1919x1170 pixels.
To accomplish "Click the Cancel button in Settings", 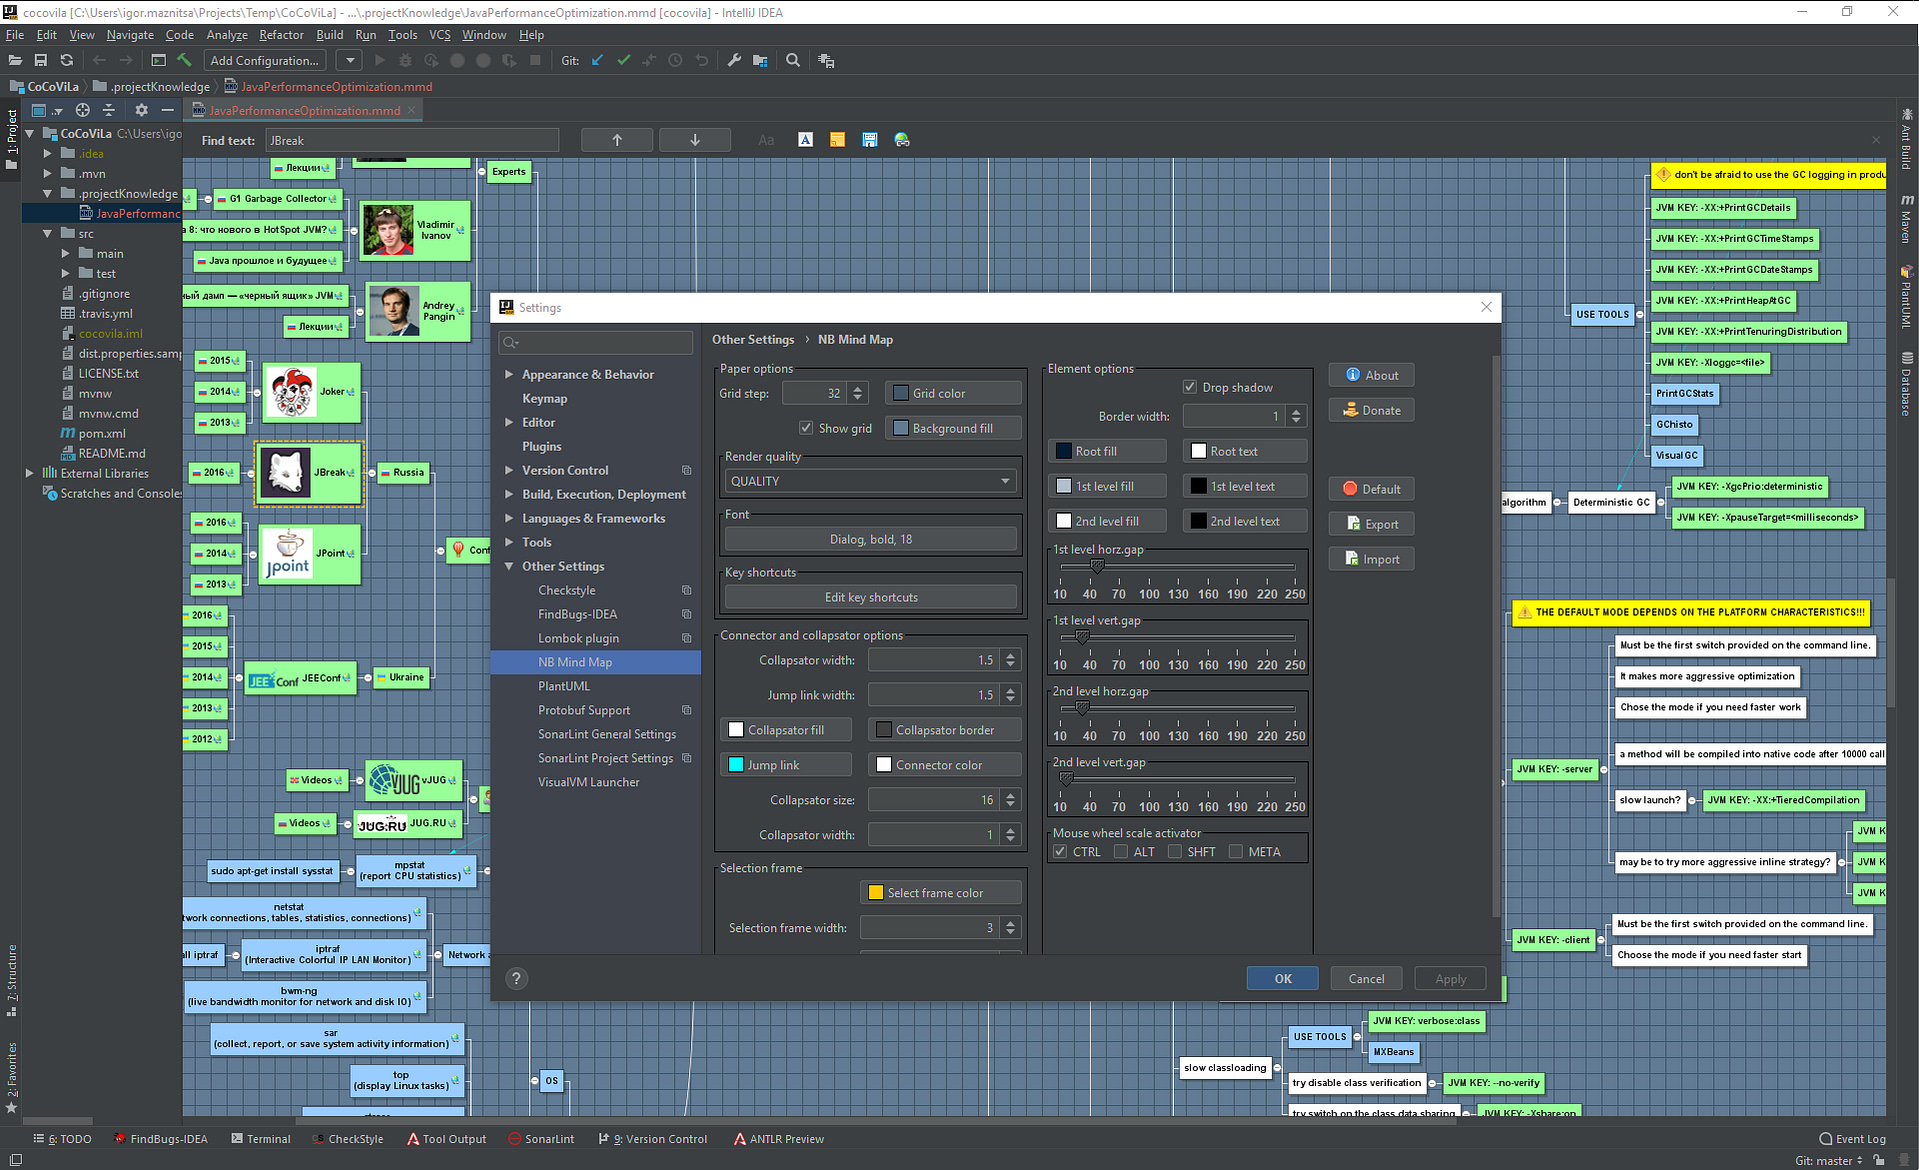I will click(x=1366, y=979).
